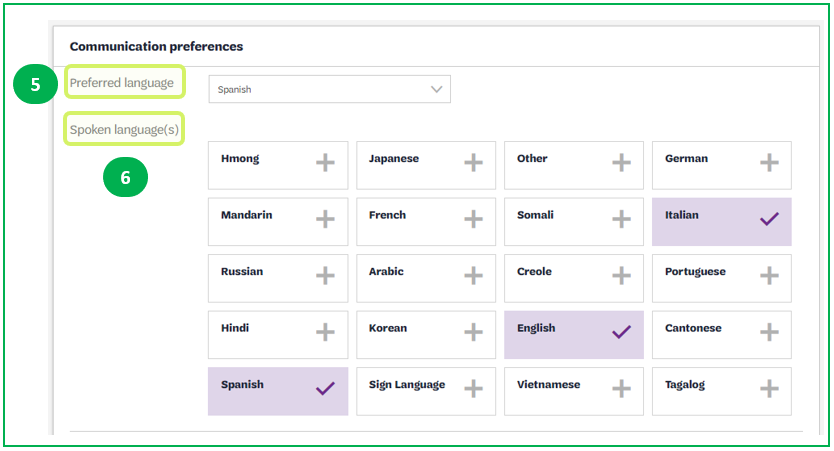Click the Spoken language(s) label

point(124,129)
